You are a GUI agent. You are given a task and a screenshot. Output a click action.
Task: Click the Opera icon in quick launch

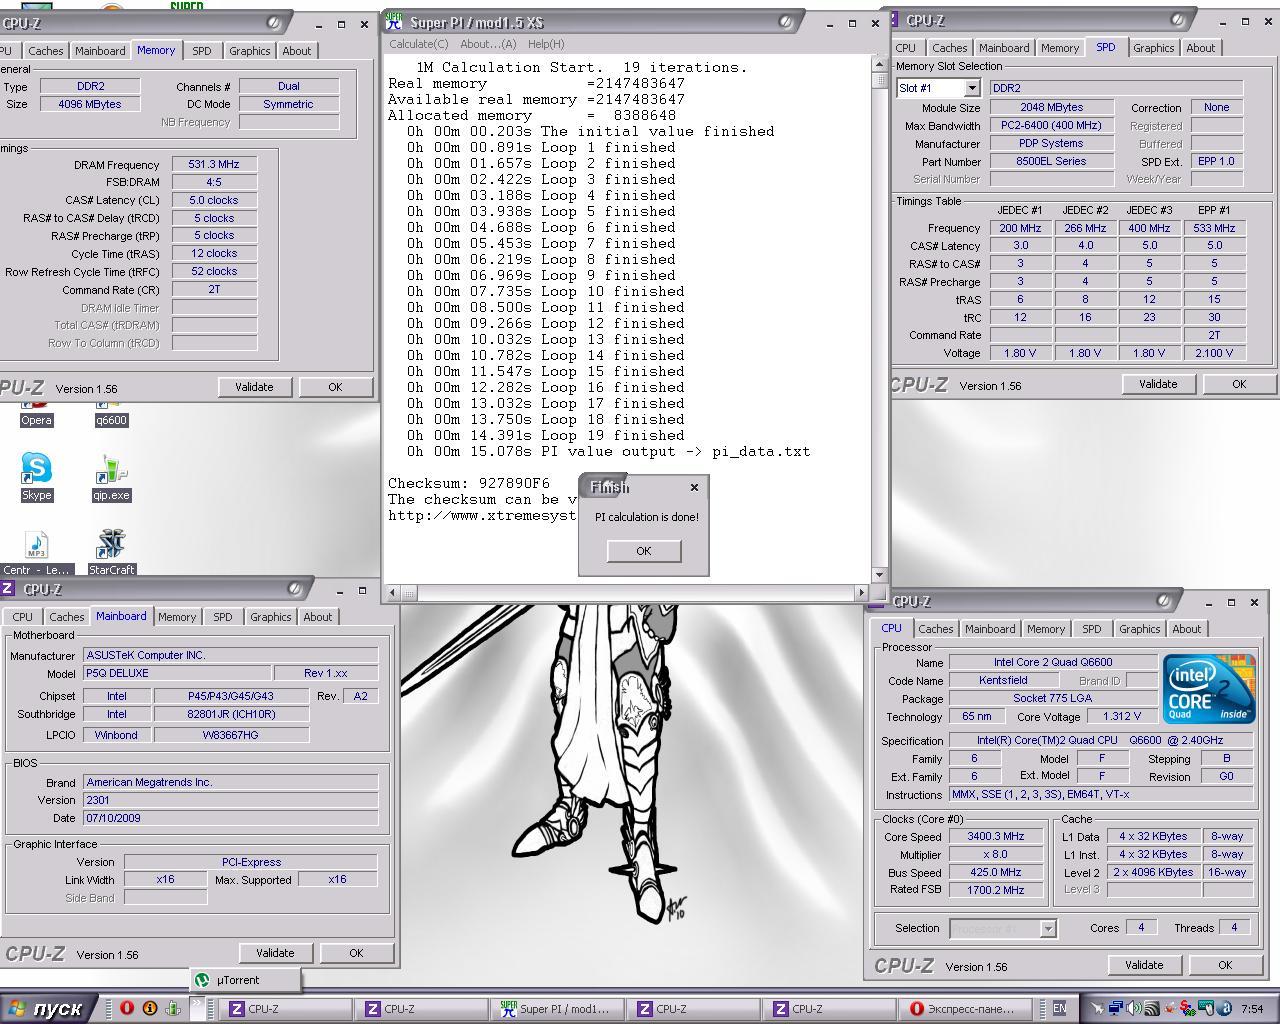click(127, 1008)
